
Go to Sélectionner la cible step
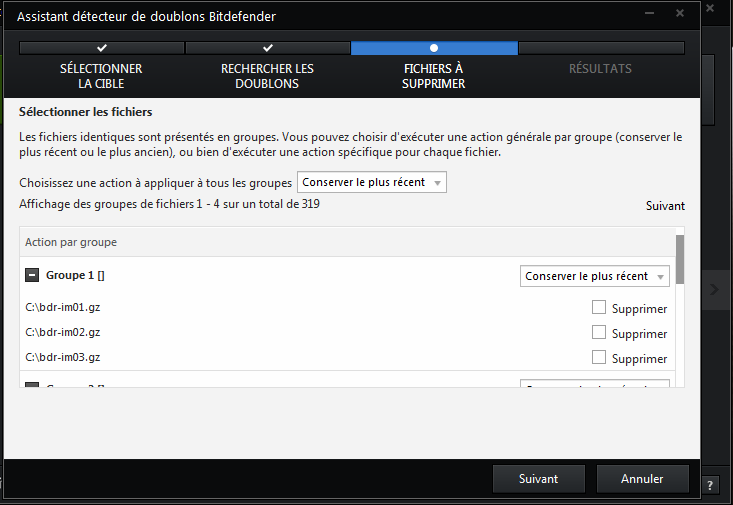(x=101, y=76)
